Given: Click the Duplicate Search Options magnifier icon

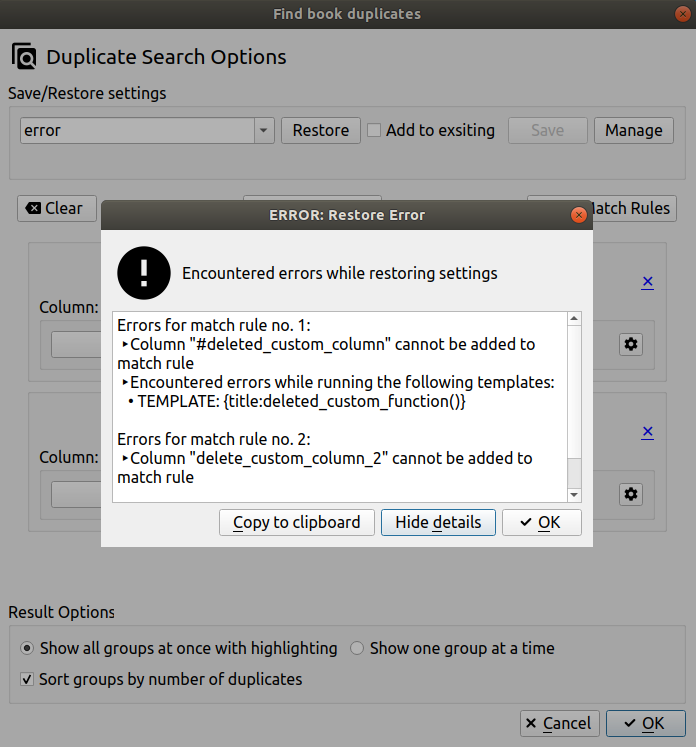Looking at the screenshot, I should 24,57.
